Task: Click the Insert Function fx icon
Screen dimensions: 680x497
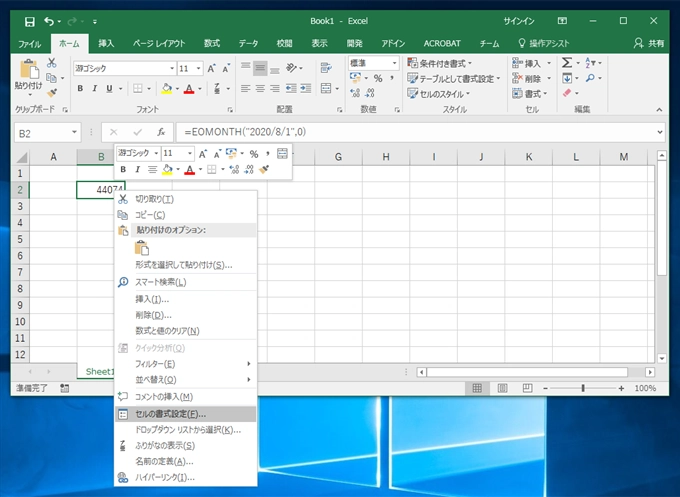Action: coord(161,132)
